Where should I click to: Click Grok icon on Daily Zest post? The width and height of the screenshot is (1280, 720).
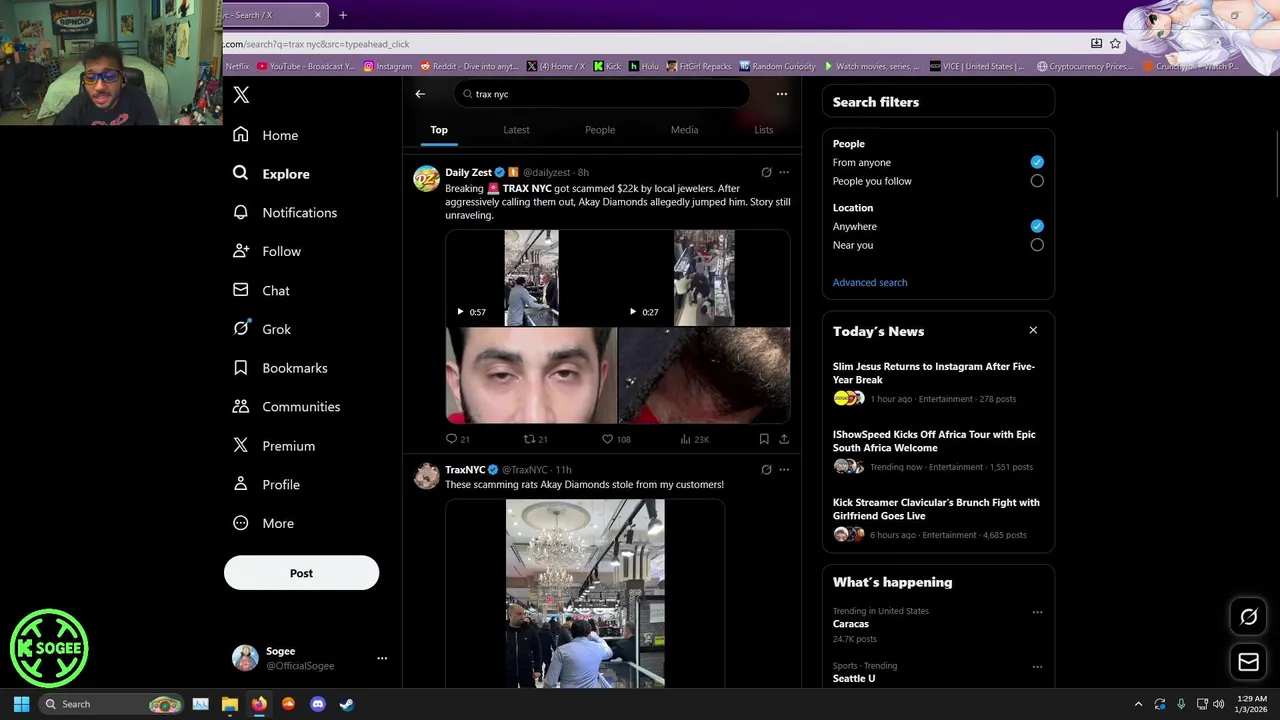[766, 172]
